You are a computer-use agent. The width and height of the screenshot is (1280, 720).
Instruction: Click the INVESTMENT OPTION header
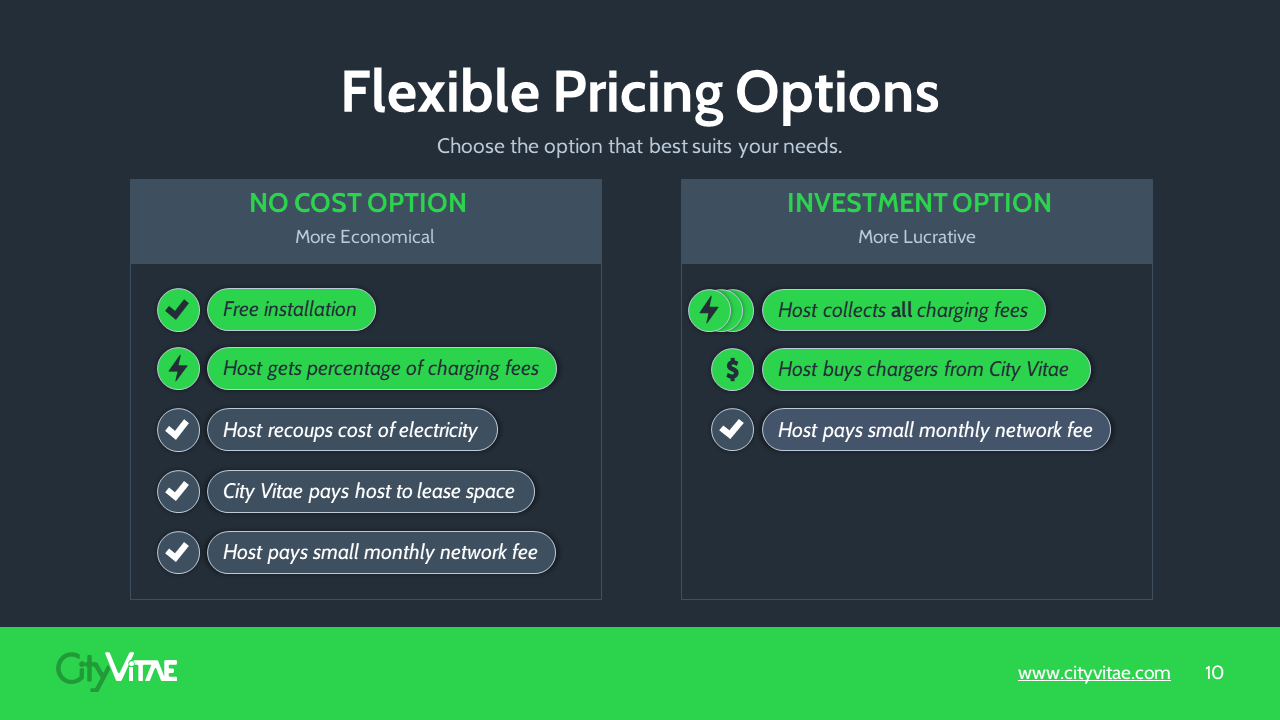[919, 203]
